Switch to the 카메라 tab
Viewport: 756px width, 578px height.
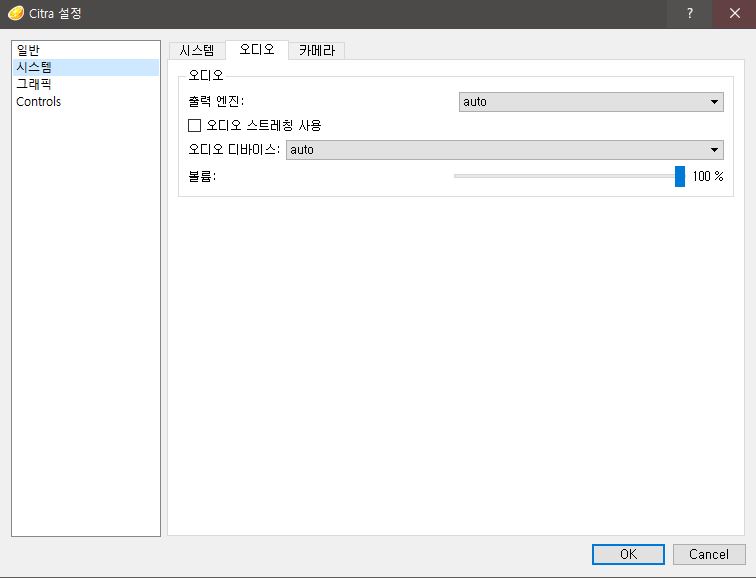316,50
